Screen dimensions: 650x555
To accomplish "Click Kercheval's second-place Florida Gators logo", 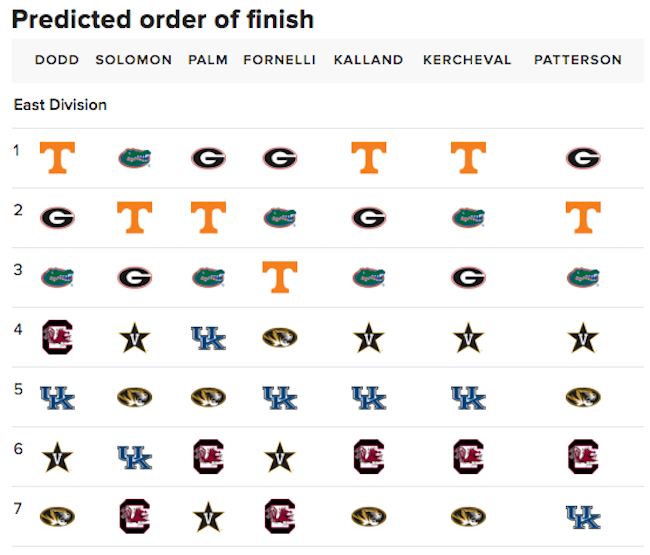I will click(x=468, y=218).
